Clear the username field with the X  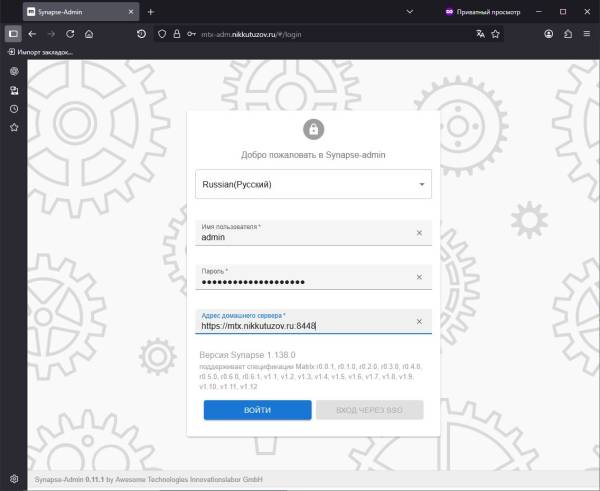(419, 233)
